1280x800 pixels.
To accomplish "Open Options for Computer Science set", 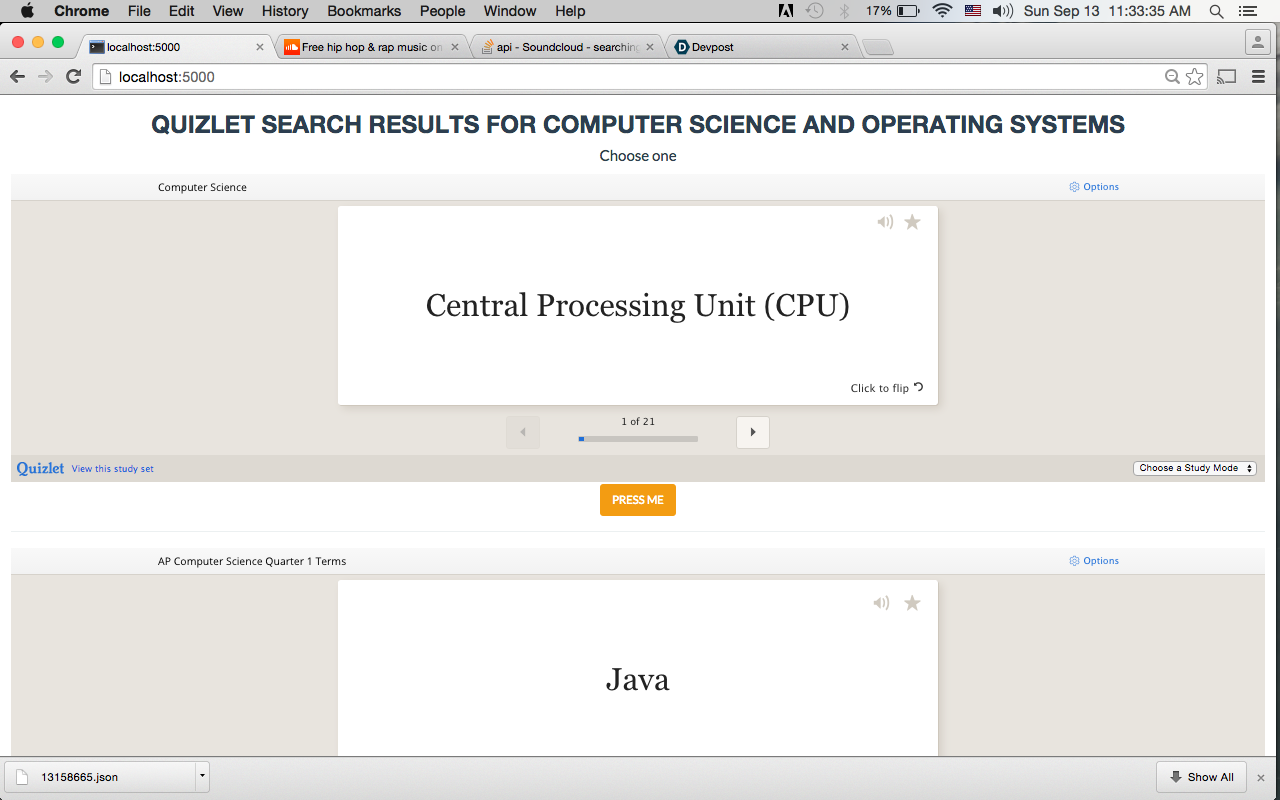I will point(1094,187).
